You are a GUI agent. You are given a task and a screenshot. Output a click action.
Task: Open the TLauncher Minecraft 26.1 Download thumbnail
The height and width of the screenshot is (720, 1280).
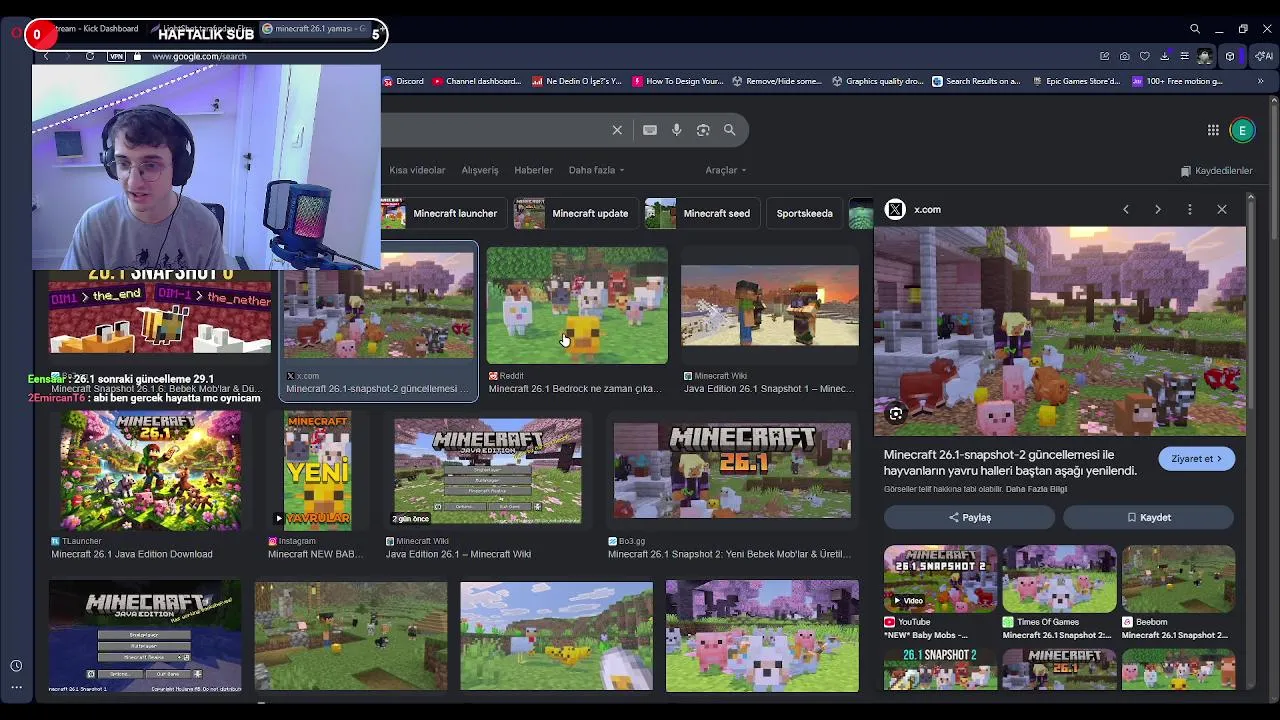150,470
